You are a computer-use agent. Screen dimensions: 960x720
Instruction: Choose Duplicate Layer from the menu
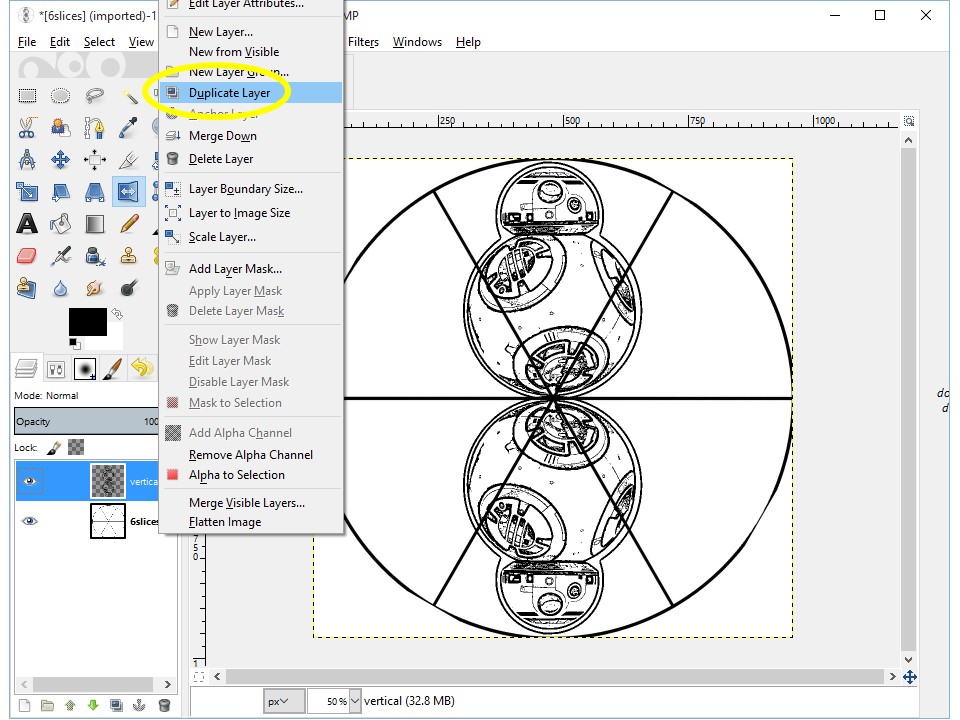click(x=251, y=92)
